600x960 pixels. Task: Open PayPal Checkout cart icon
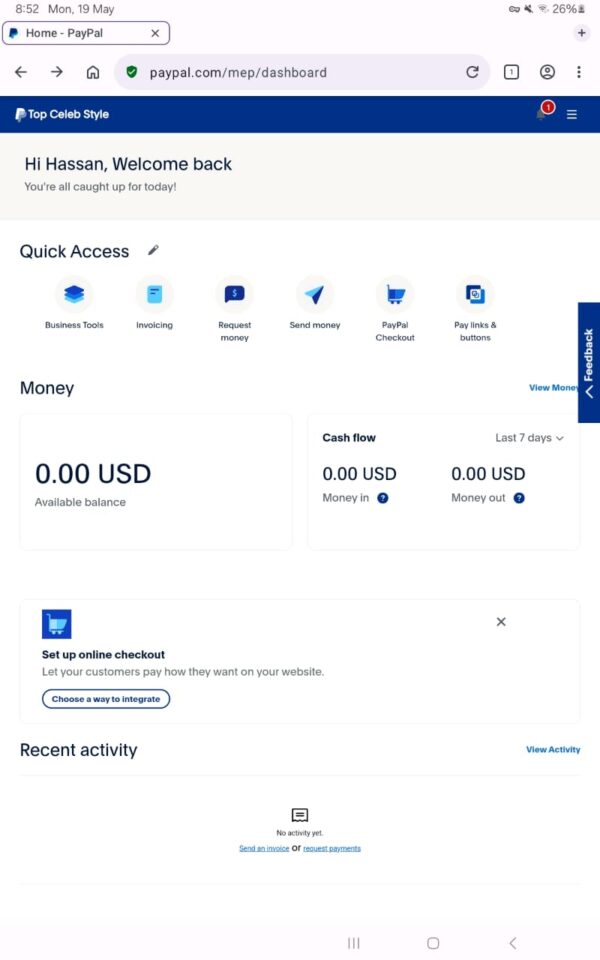tap(395, 295)
